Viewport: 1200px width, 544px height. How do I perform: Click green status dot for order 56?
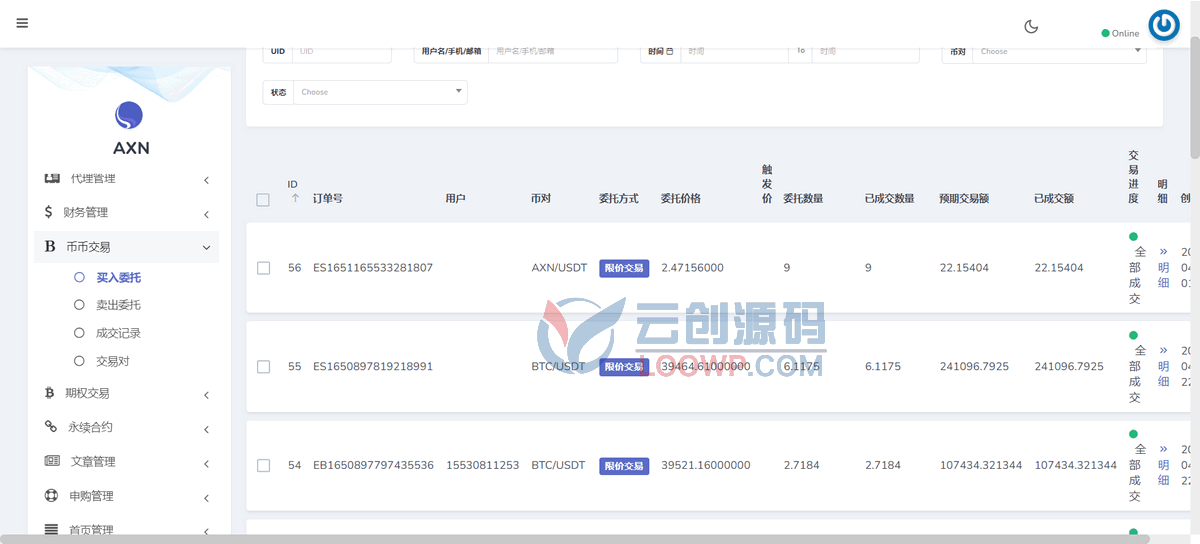(x=1133, y=237)
